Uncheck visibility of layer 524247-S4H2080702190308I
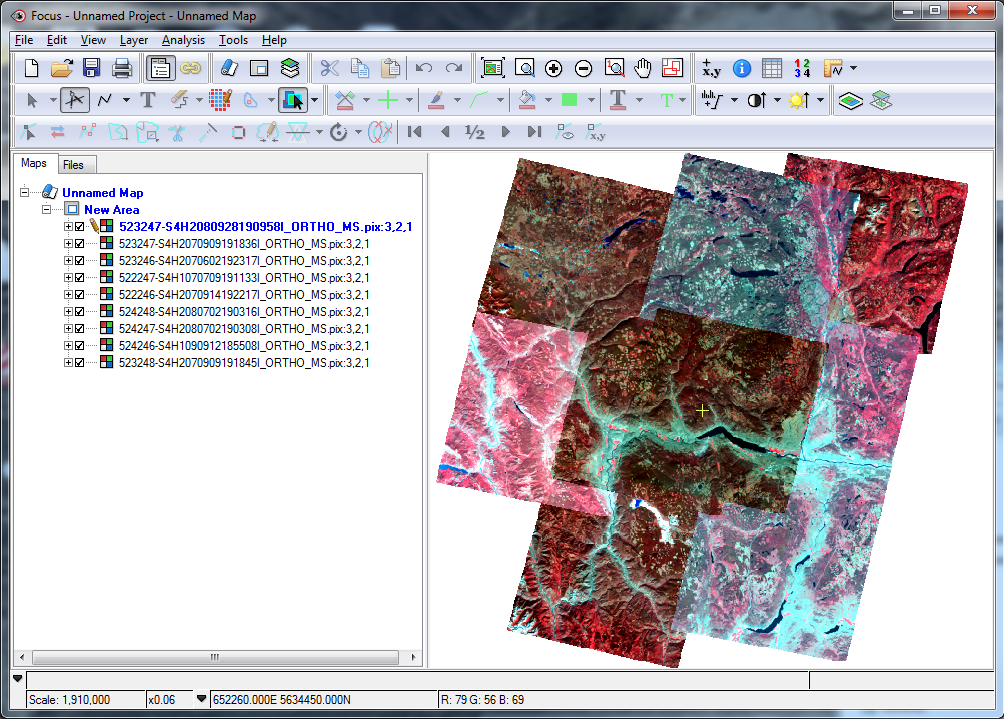This screenshot has height=719, width=1004. pos(79,328)
